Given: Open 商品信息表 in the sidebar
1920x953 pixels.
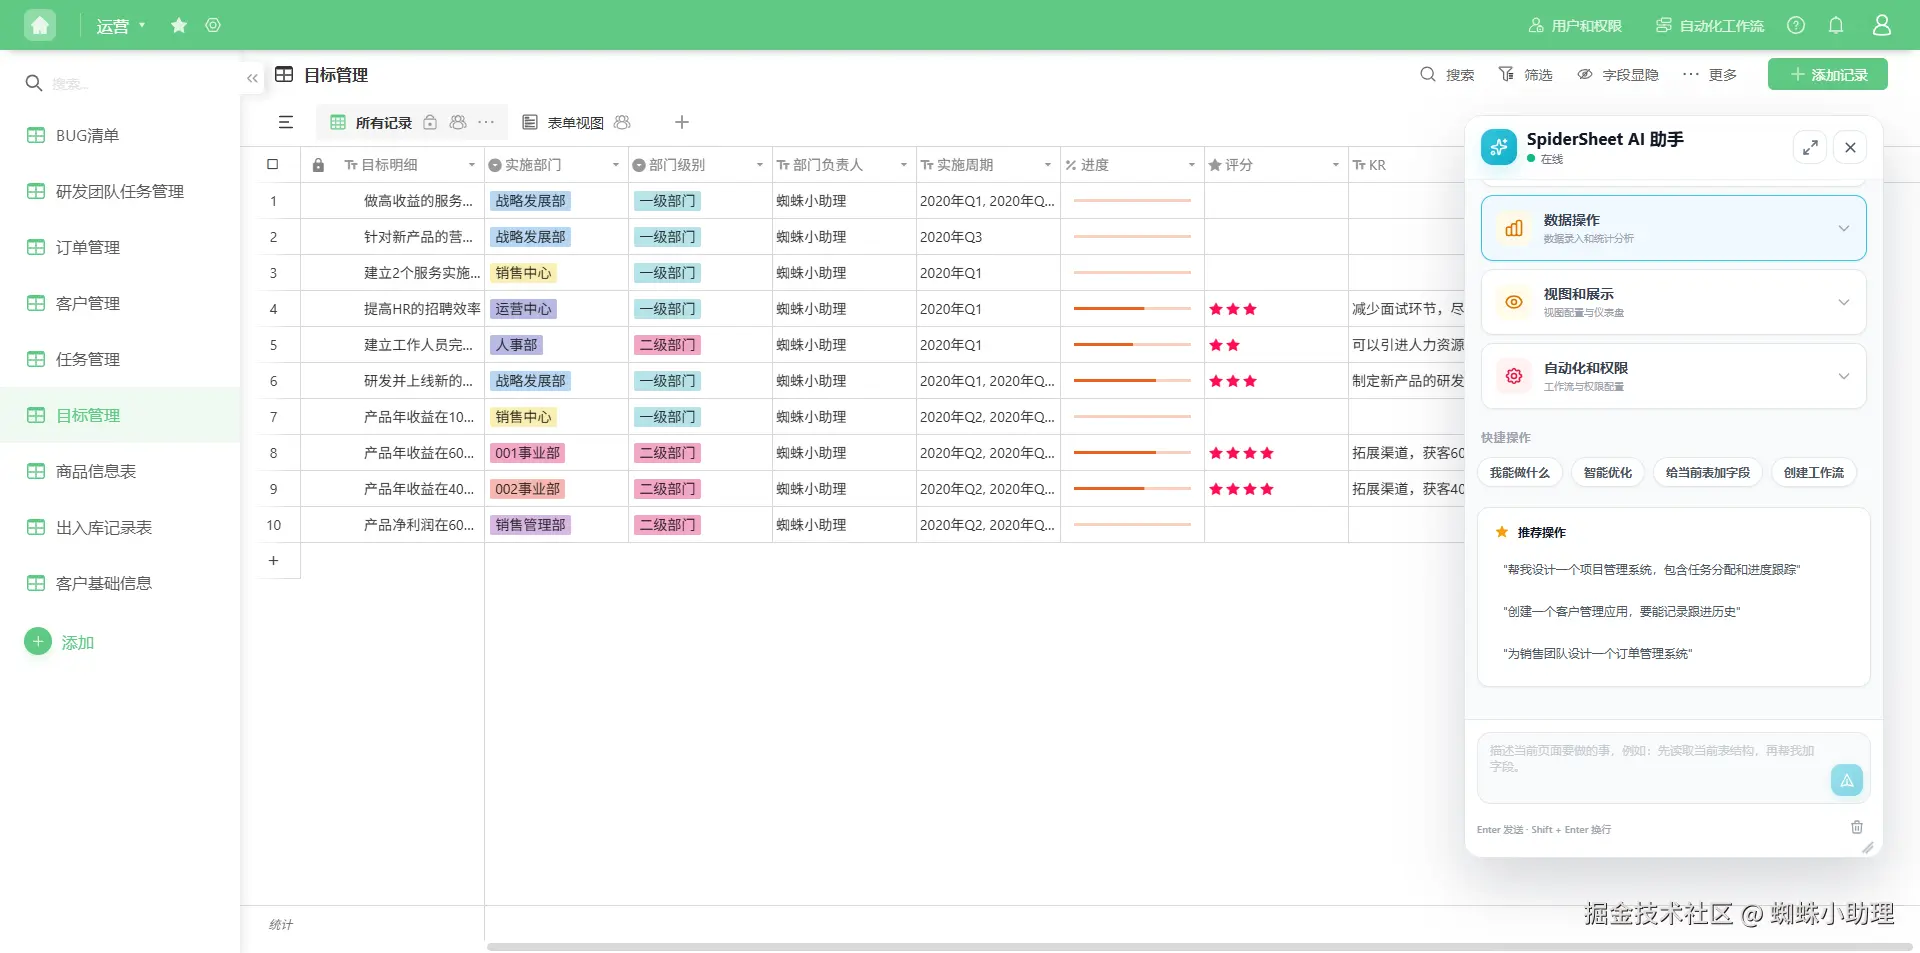Looking at the screenshot, I should [x=120, y=471].
